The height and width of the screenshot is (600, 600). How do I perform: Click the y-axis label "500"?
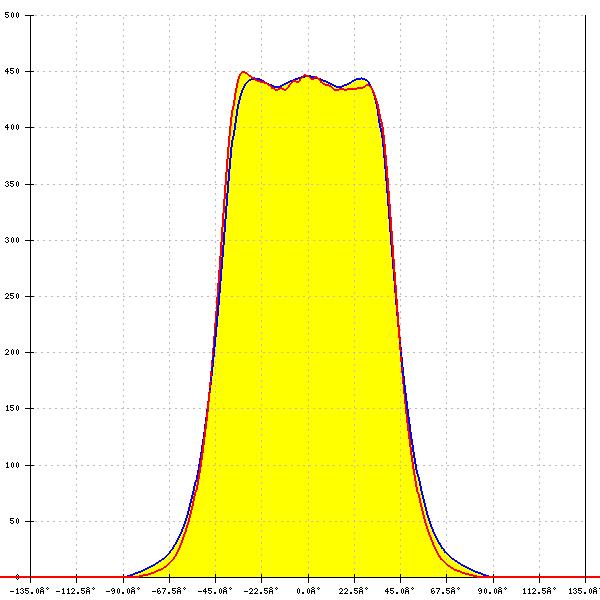click(12, 15)
